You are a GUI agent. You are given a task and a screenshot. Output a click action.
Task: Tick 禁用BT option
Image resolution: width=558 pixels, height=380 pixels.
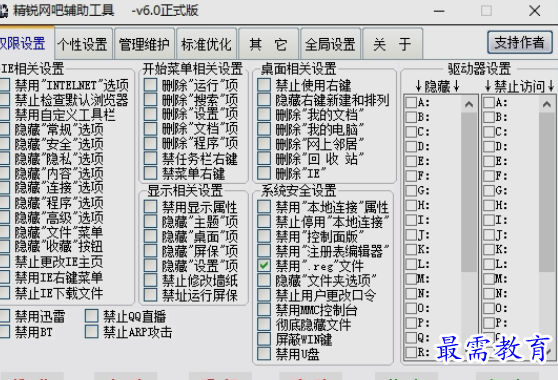tap(4, 332)
